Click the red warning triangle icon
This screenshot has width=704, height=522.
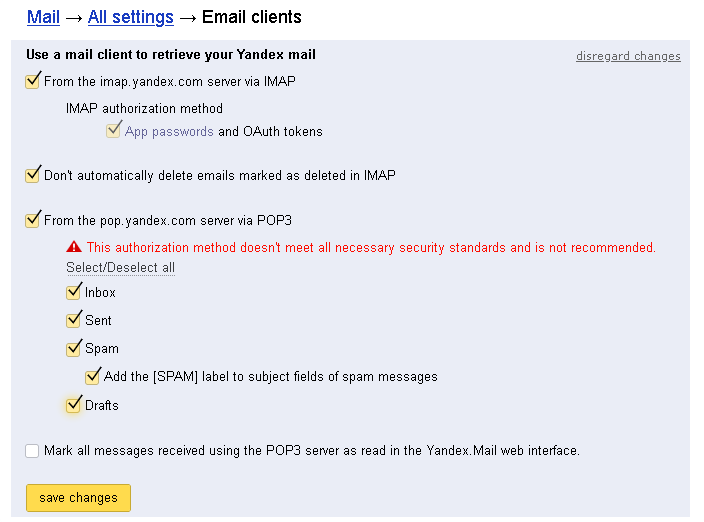click(73, 247)
